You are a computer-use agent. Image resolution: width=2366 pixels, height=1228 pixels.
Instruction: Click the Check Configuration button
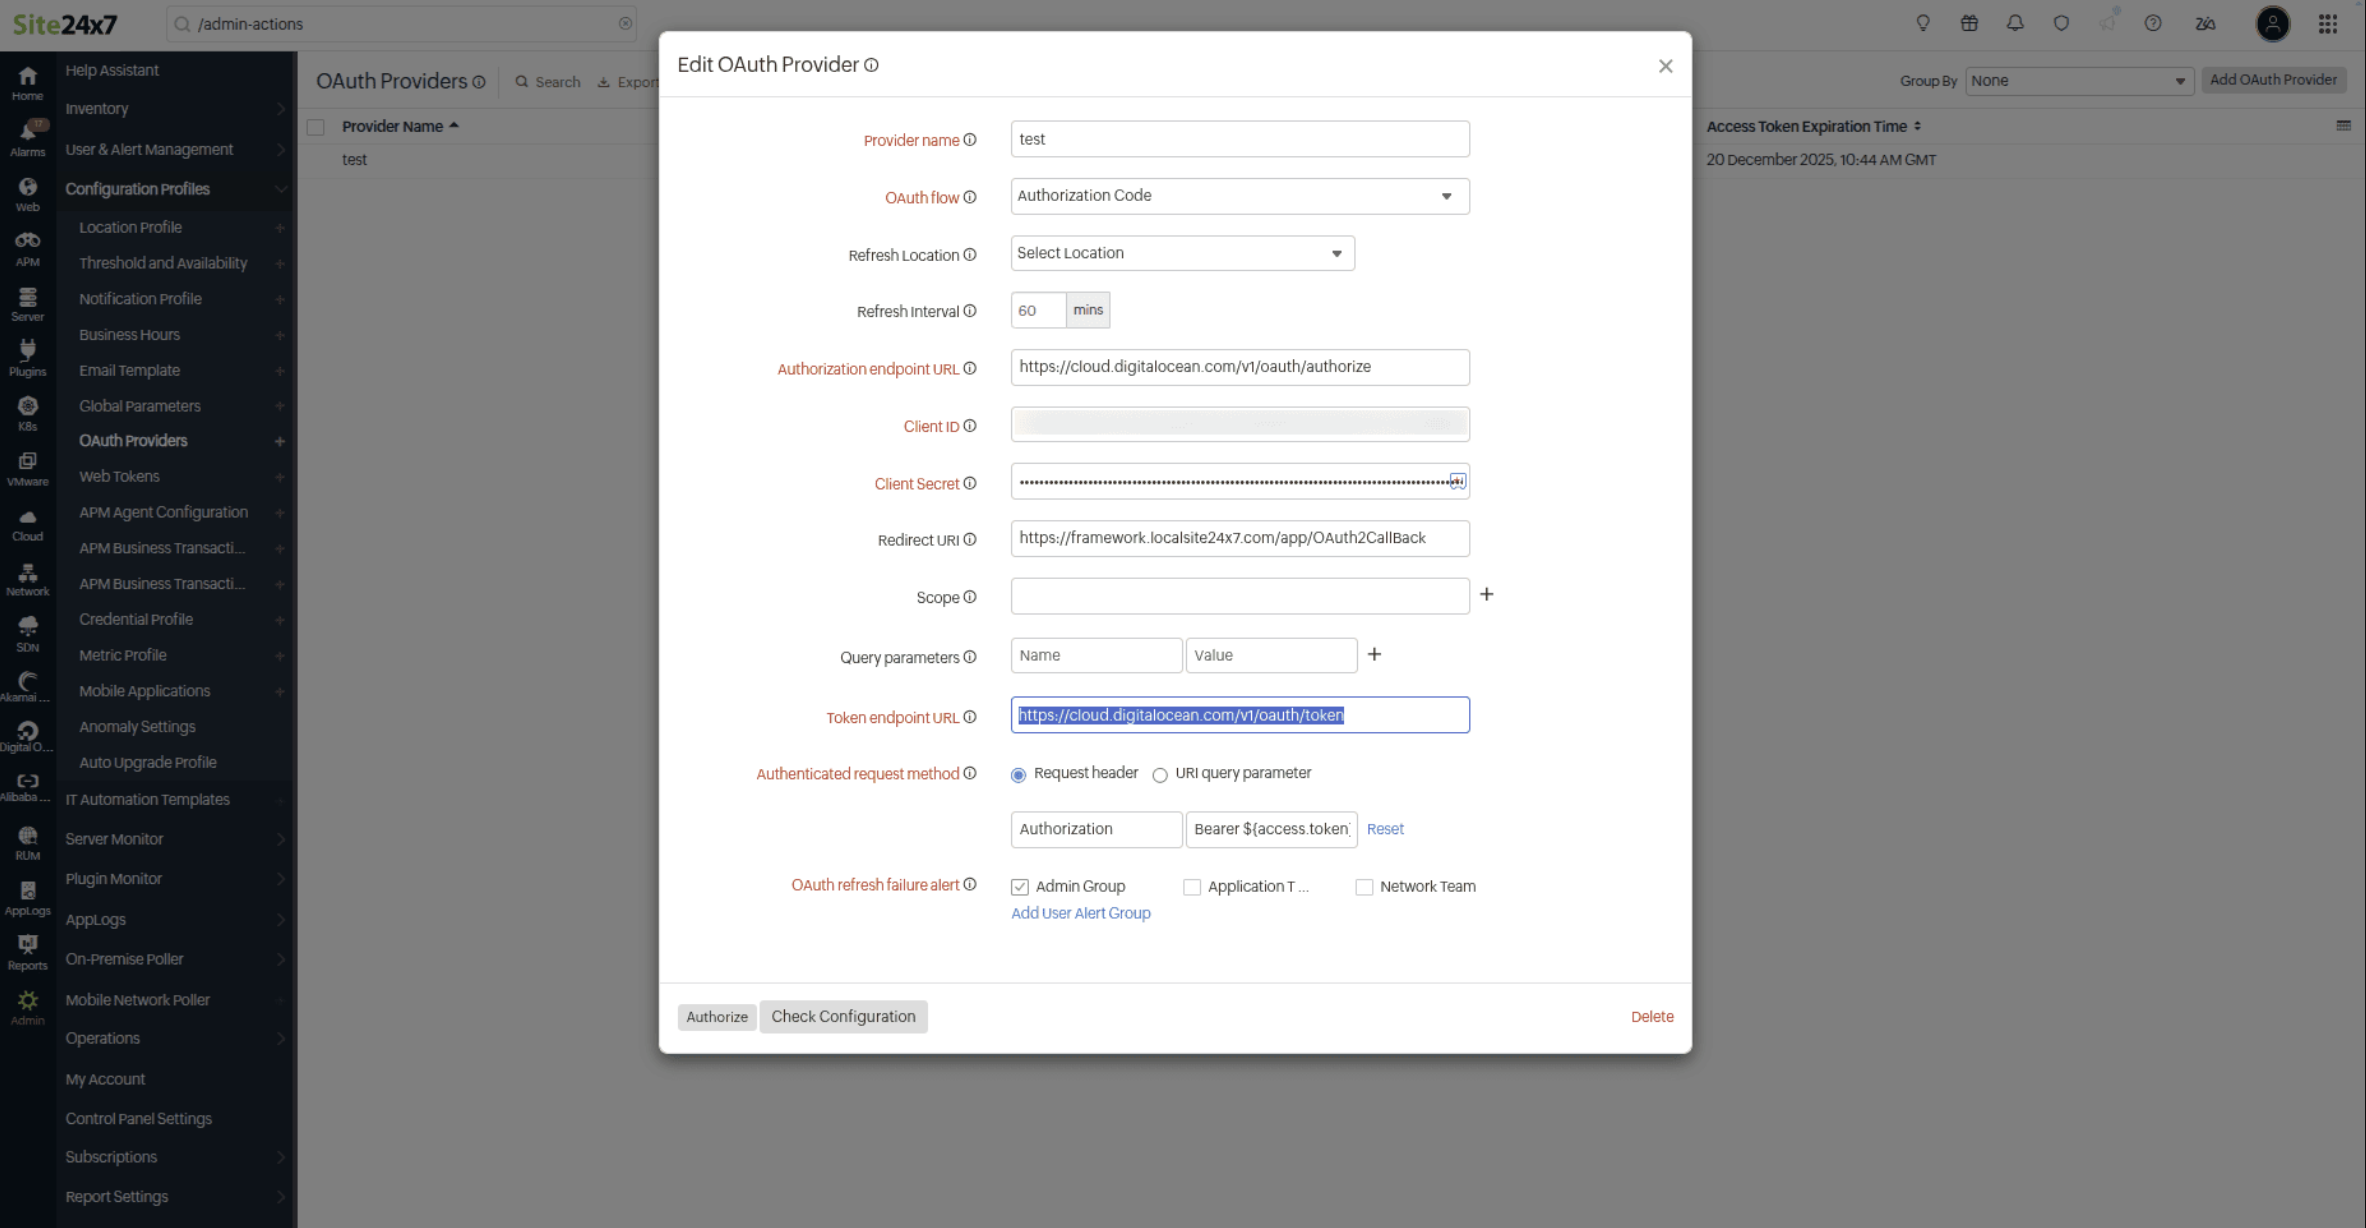tap(843, 1016)
